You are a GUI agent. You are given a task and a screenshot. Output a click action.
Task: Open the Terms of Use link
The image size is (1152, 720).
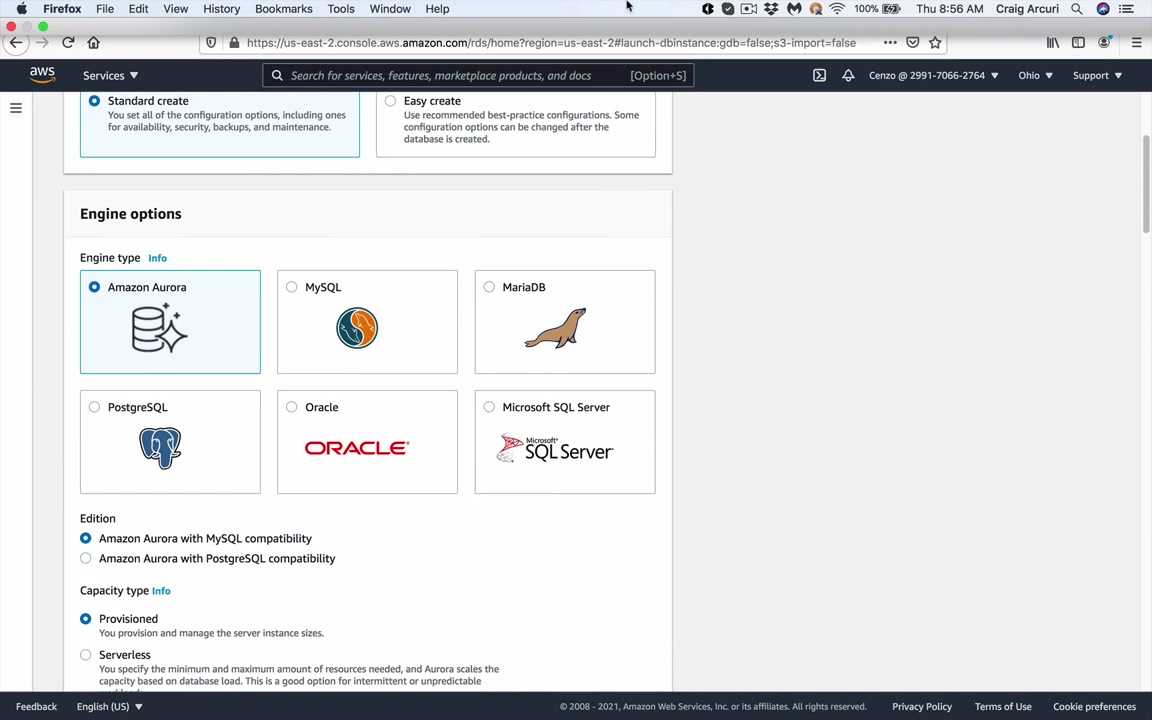(1003, 706)
